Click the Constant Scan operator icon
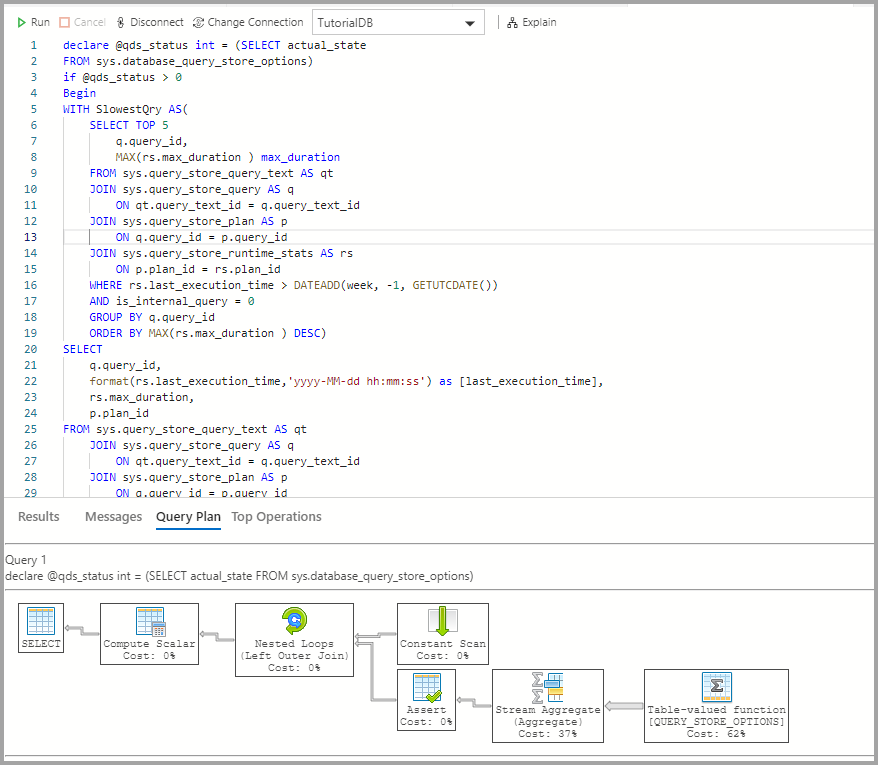 click(442, 620)
